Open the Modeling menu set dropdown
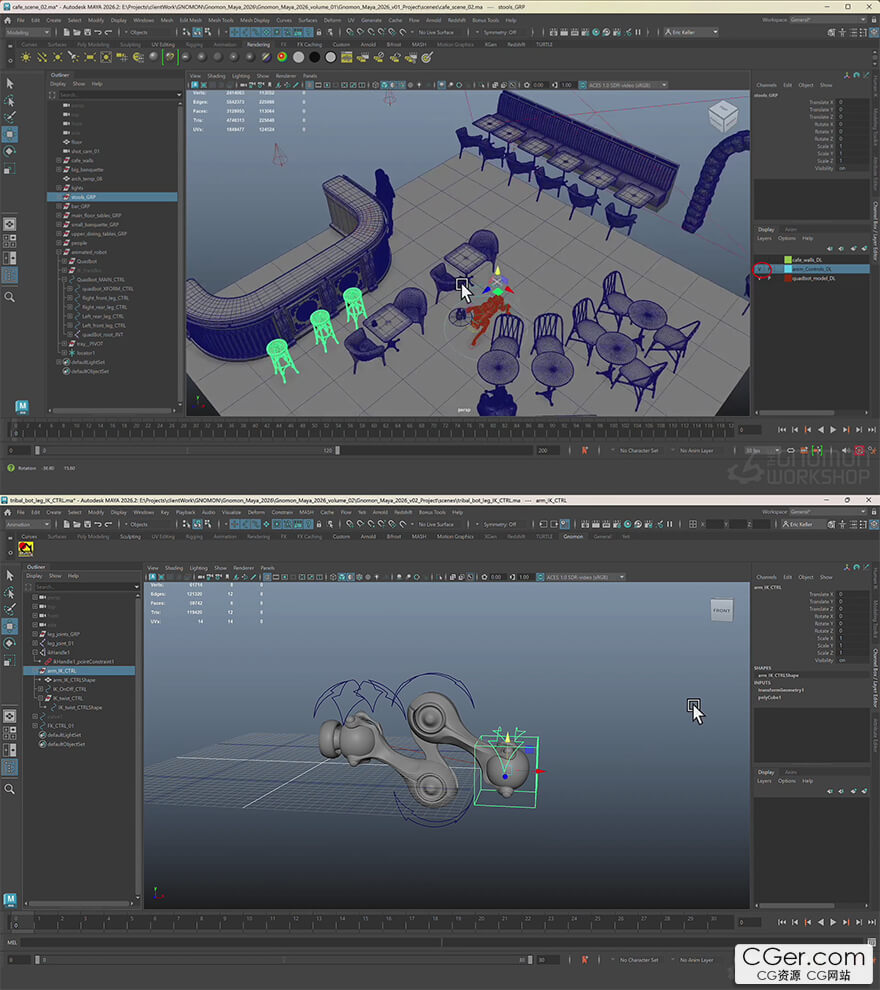The height and width of the screenshot is (990, 880). click(x=30, y=32)
